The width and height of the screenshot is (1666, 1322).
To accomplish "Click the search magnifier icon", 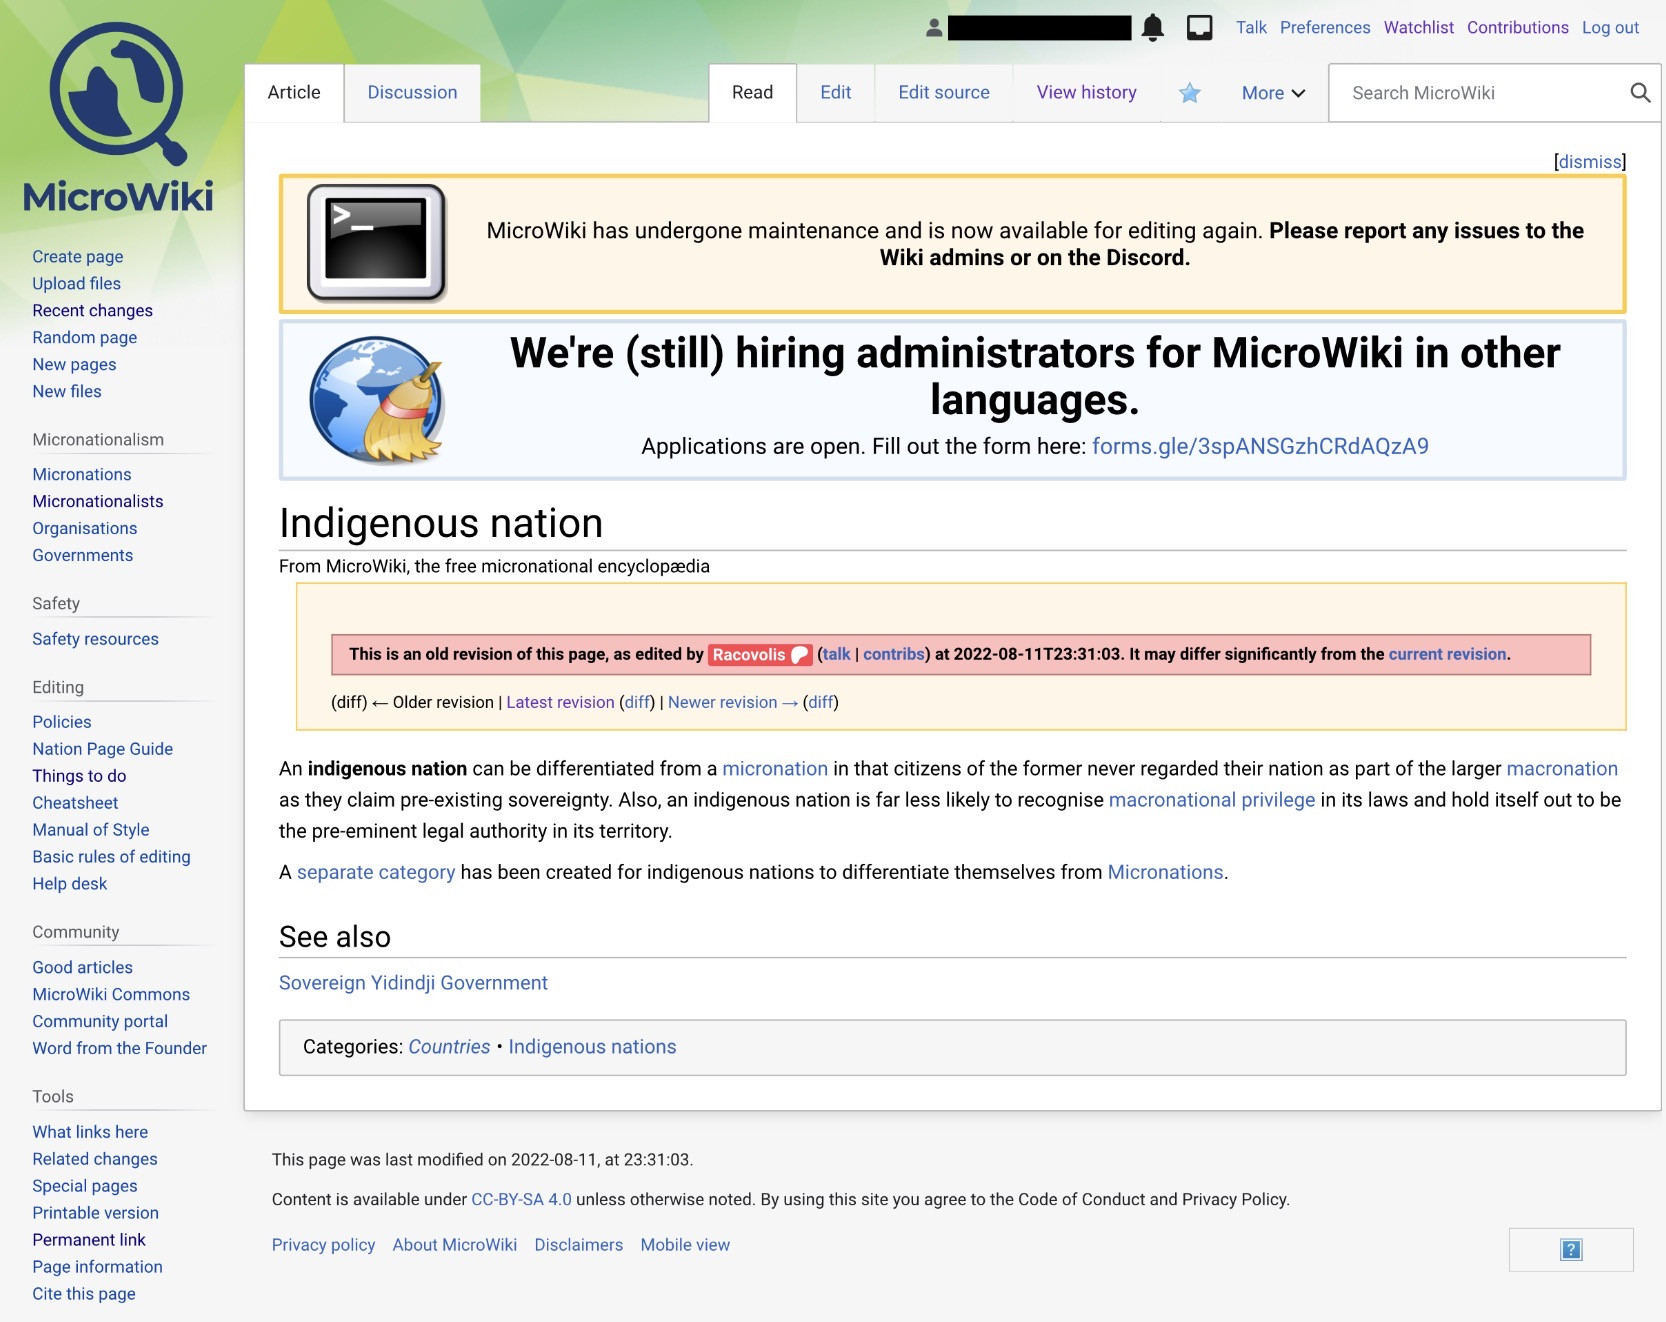I will pos(1640,93).
